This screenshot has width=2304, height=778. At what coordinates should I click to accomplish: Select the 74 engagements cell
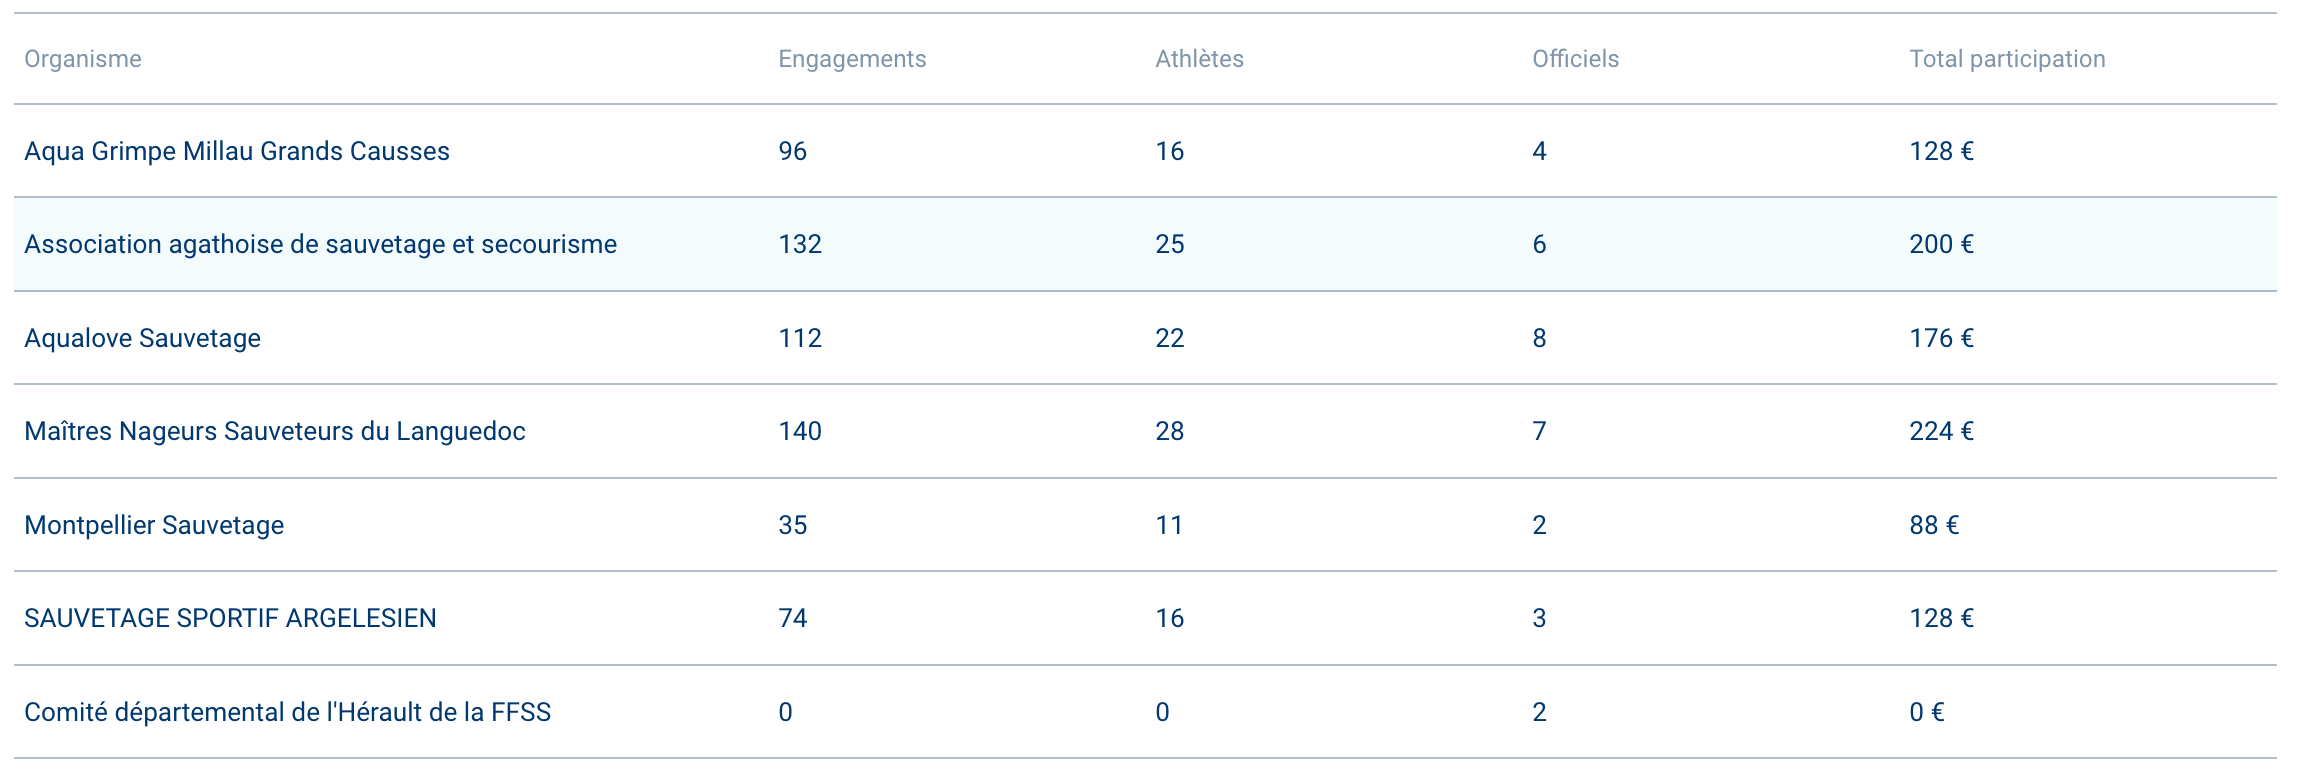tap(793, 618)
